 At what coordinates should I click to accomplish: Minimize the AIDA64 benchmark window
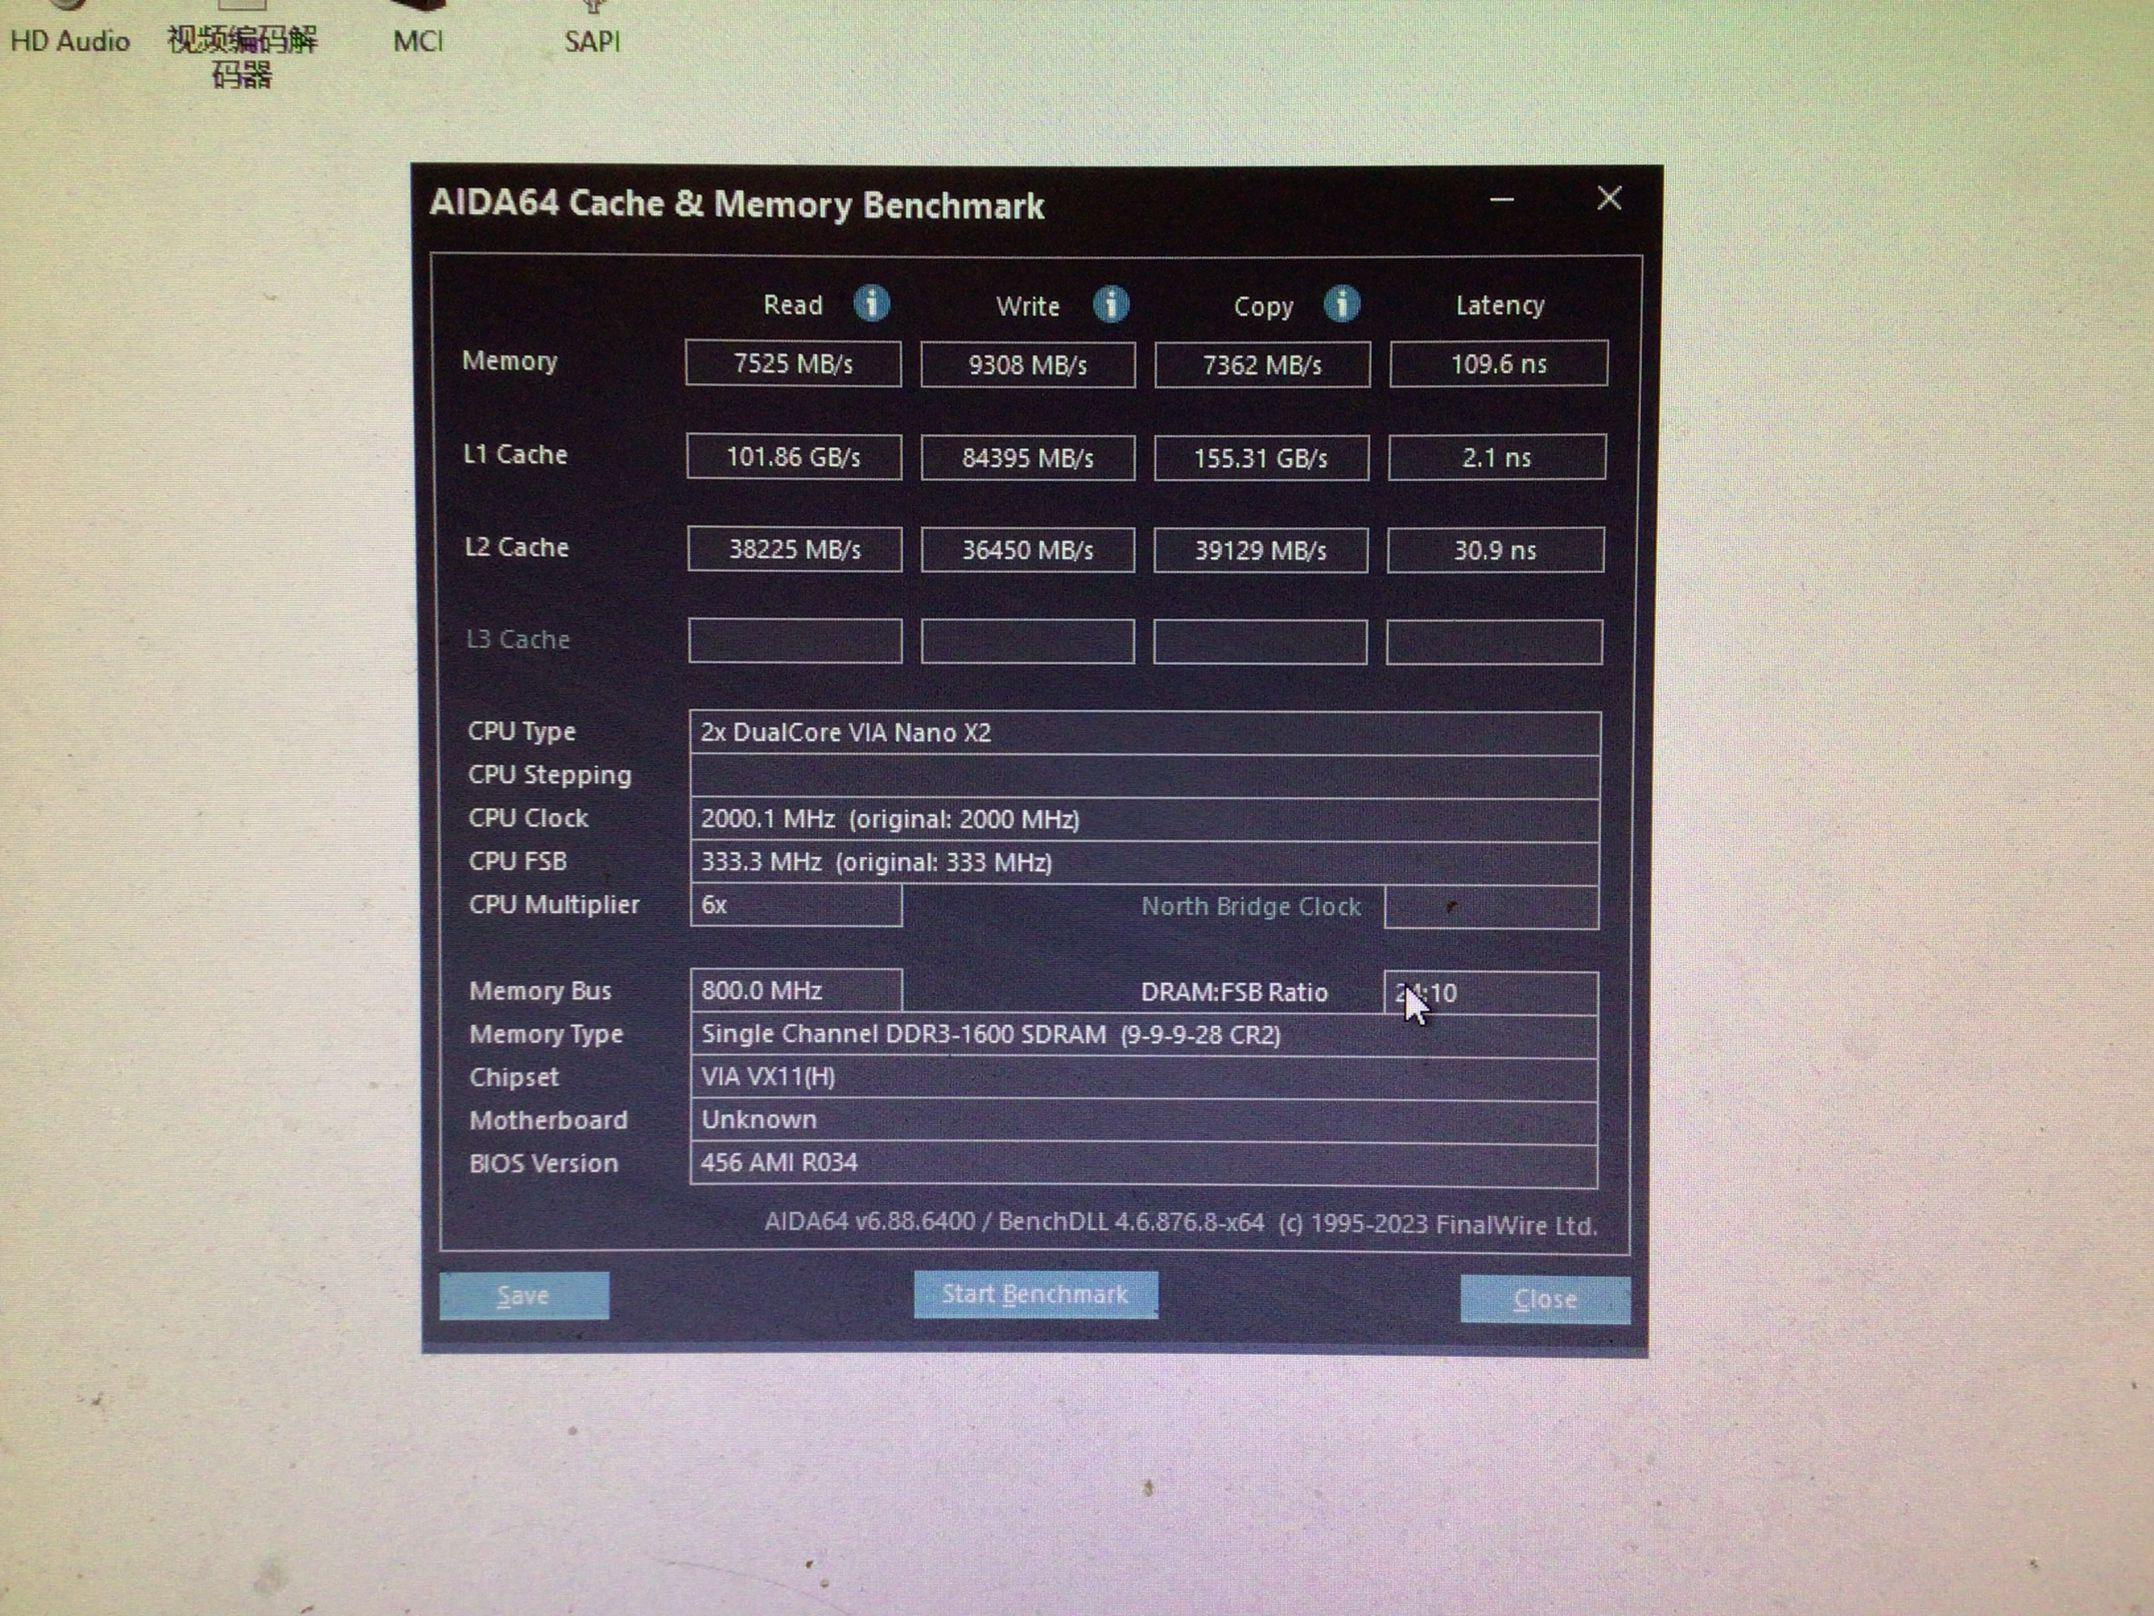click(x=1501, y=200)
